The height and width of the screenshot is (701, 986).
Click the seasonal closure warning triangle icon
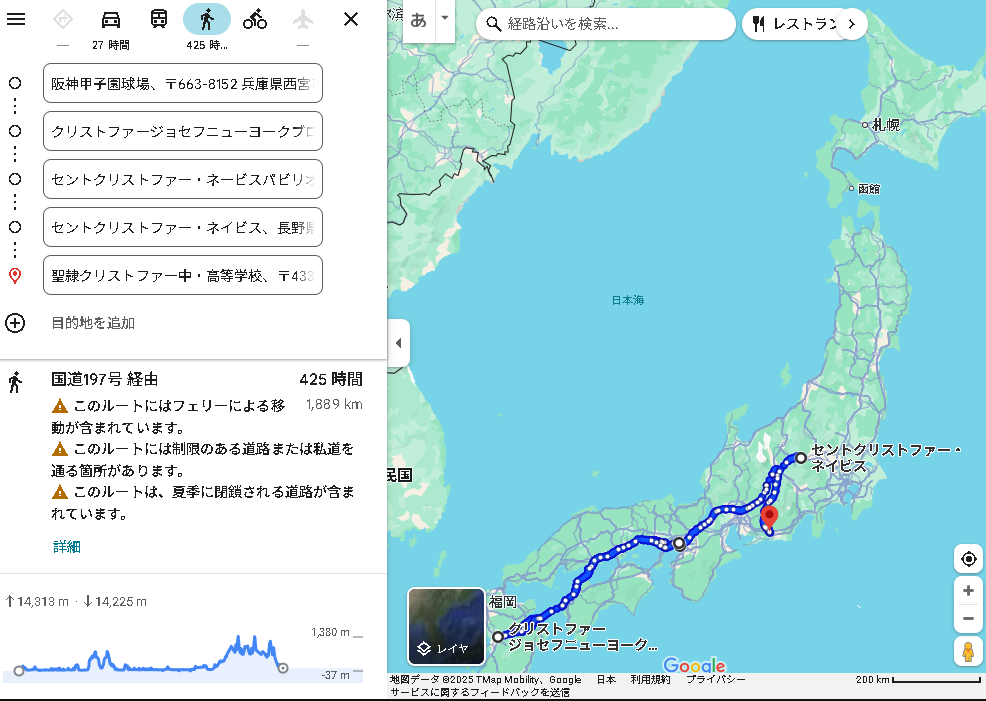(x=60, y=492)
